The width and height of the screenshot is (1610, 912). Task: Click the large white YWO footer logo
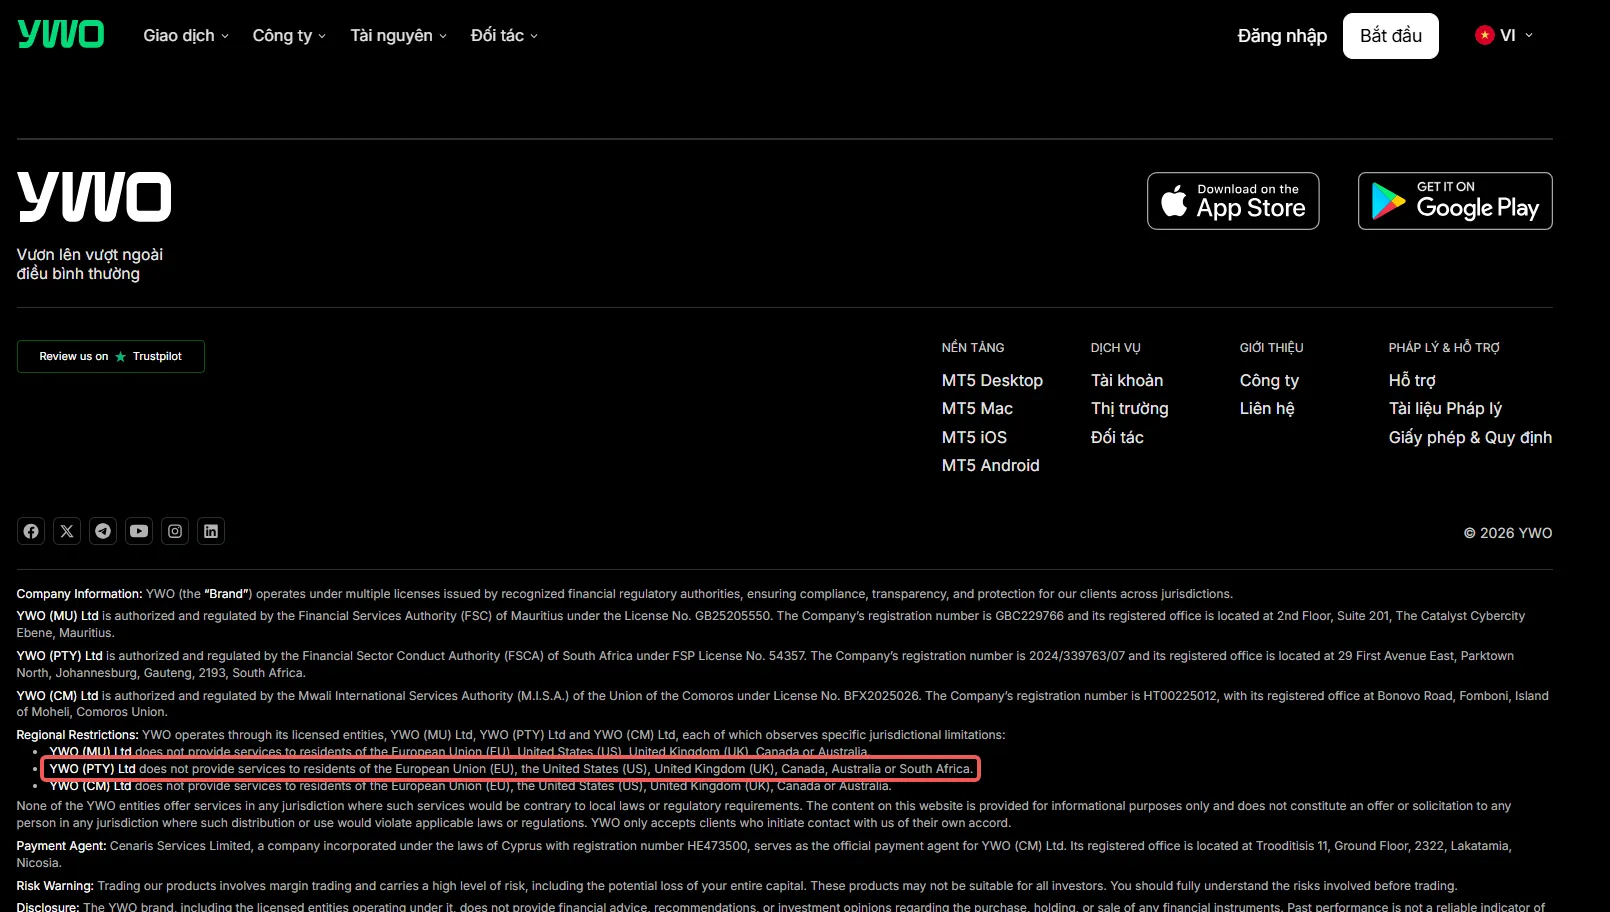click(x=94, y=196)
